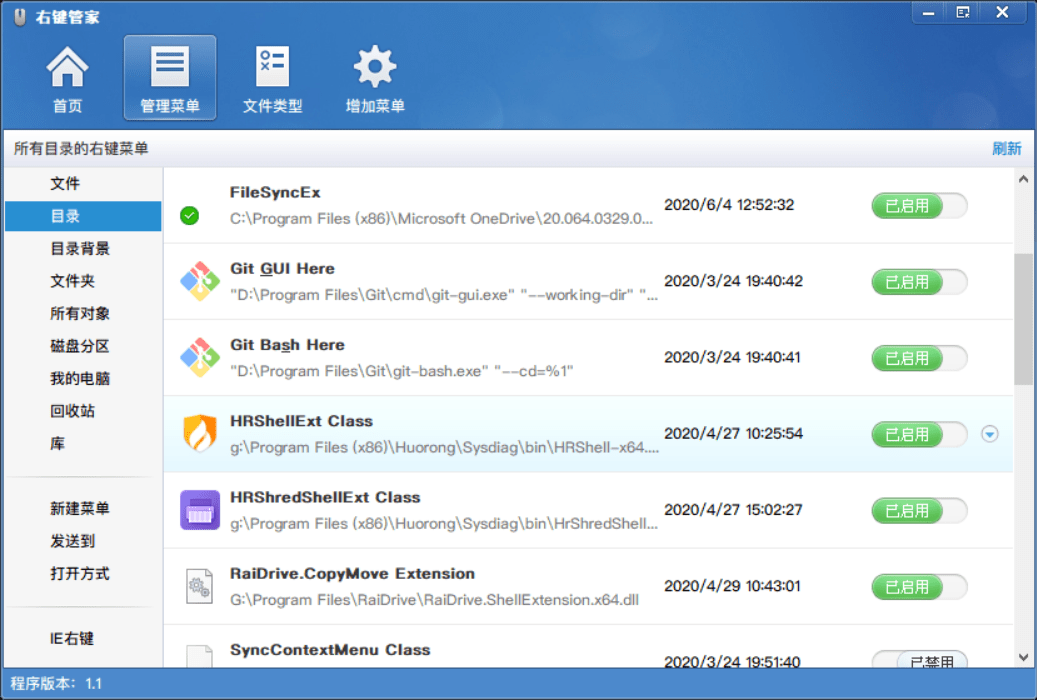The image size is (1037, 700).
Task: Select 回收站 in the sidebar
Action: pyautogui.click(x=72, y=411)
